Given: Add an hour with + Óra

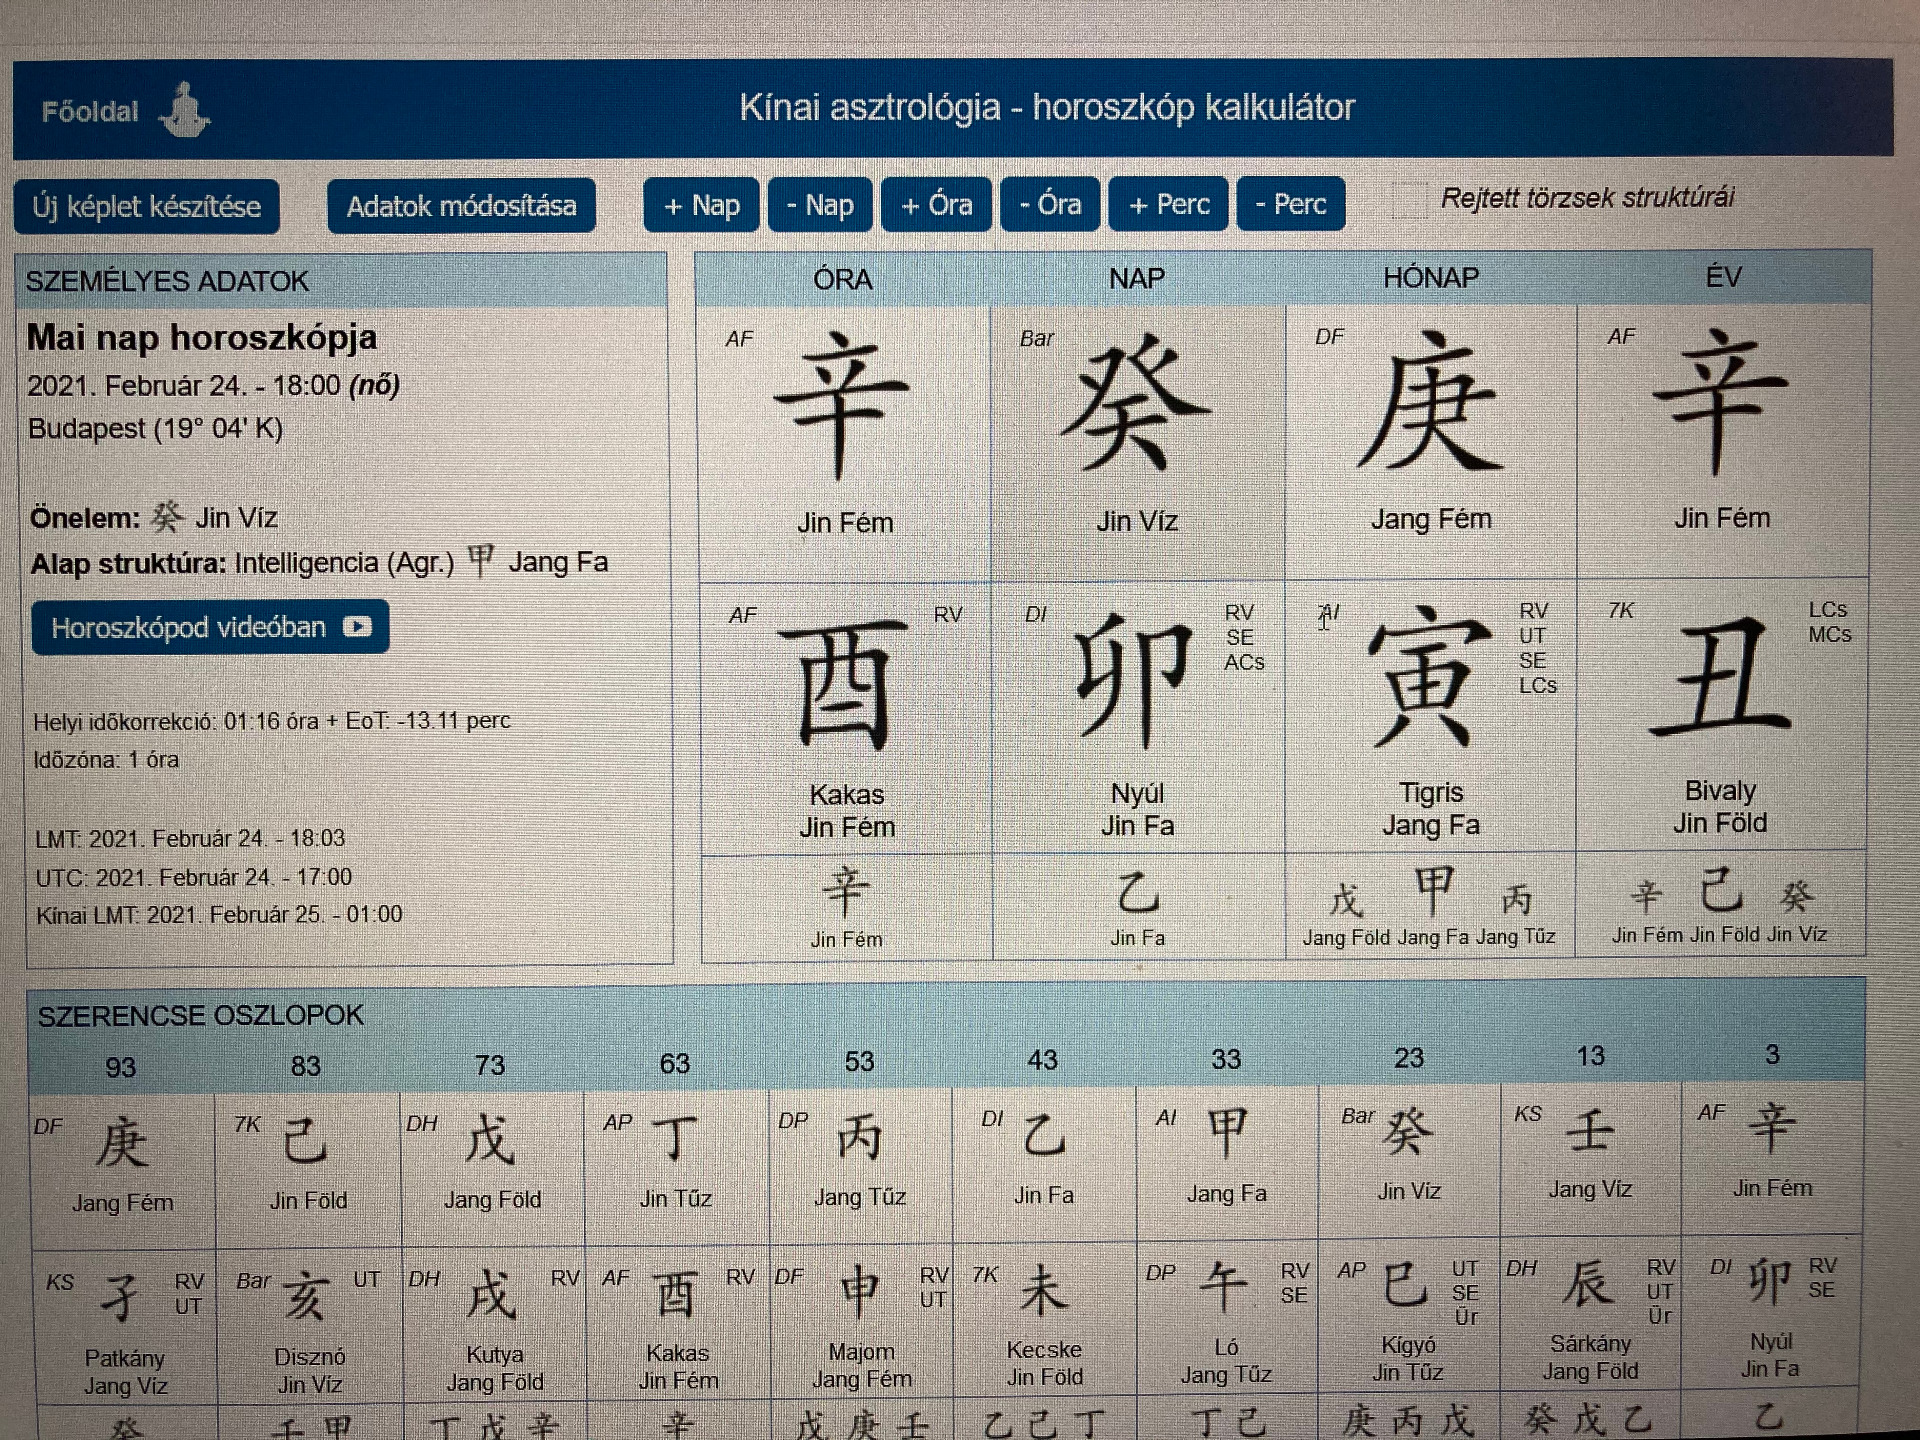Looking at the screenshot, I should pyautogui.click(x=936, y=205).
